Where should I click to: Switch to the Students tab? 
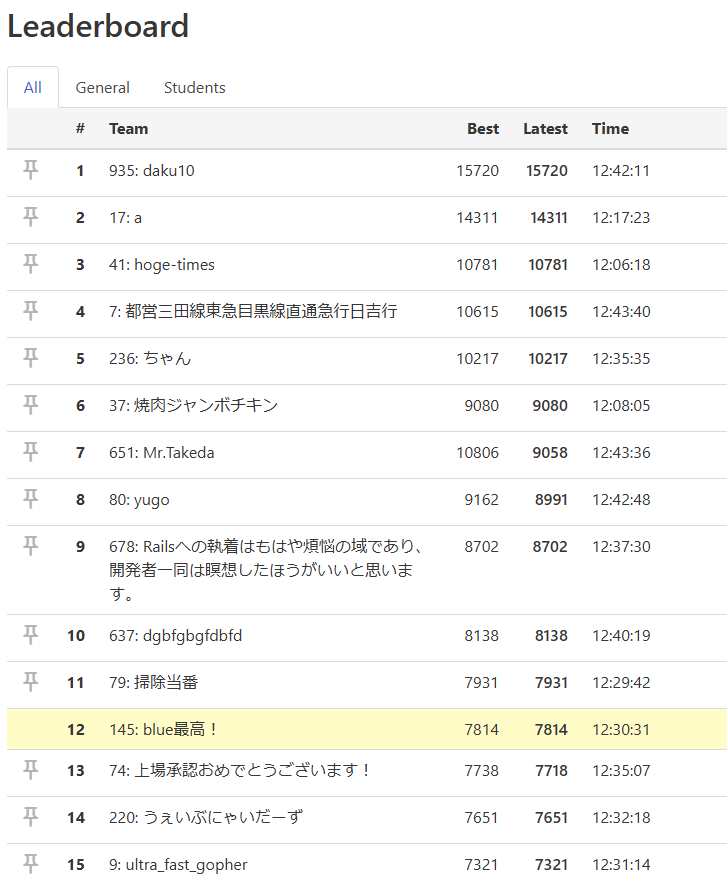click(x=195, y=88)
